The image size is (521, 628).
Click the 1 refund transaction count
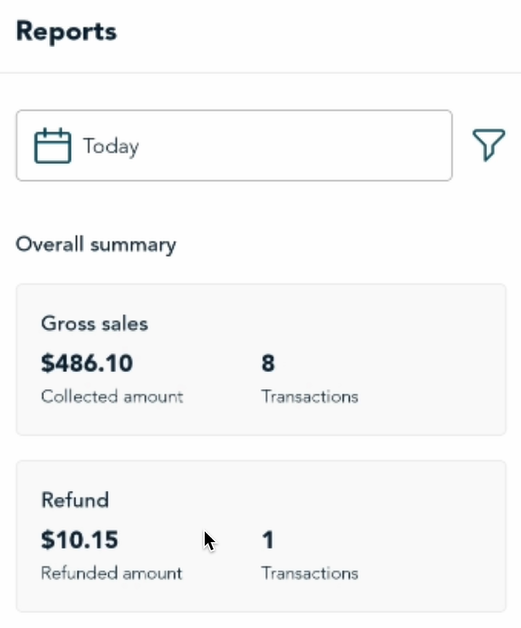[x=268, y=539]
